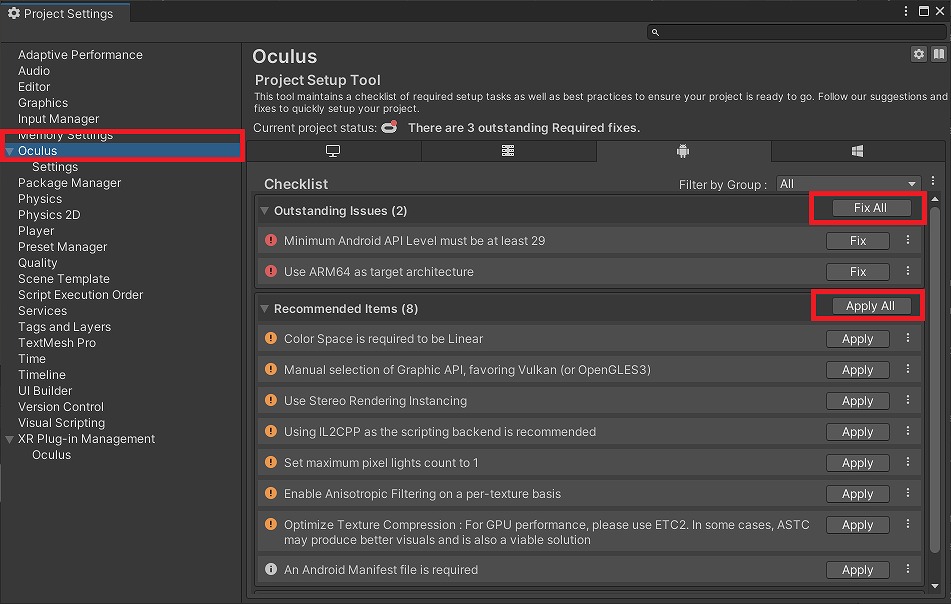The image size is (951, 604).
Task: Click the settings search input field
Action: tap(796, 32)
